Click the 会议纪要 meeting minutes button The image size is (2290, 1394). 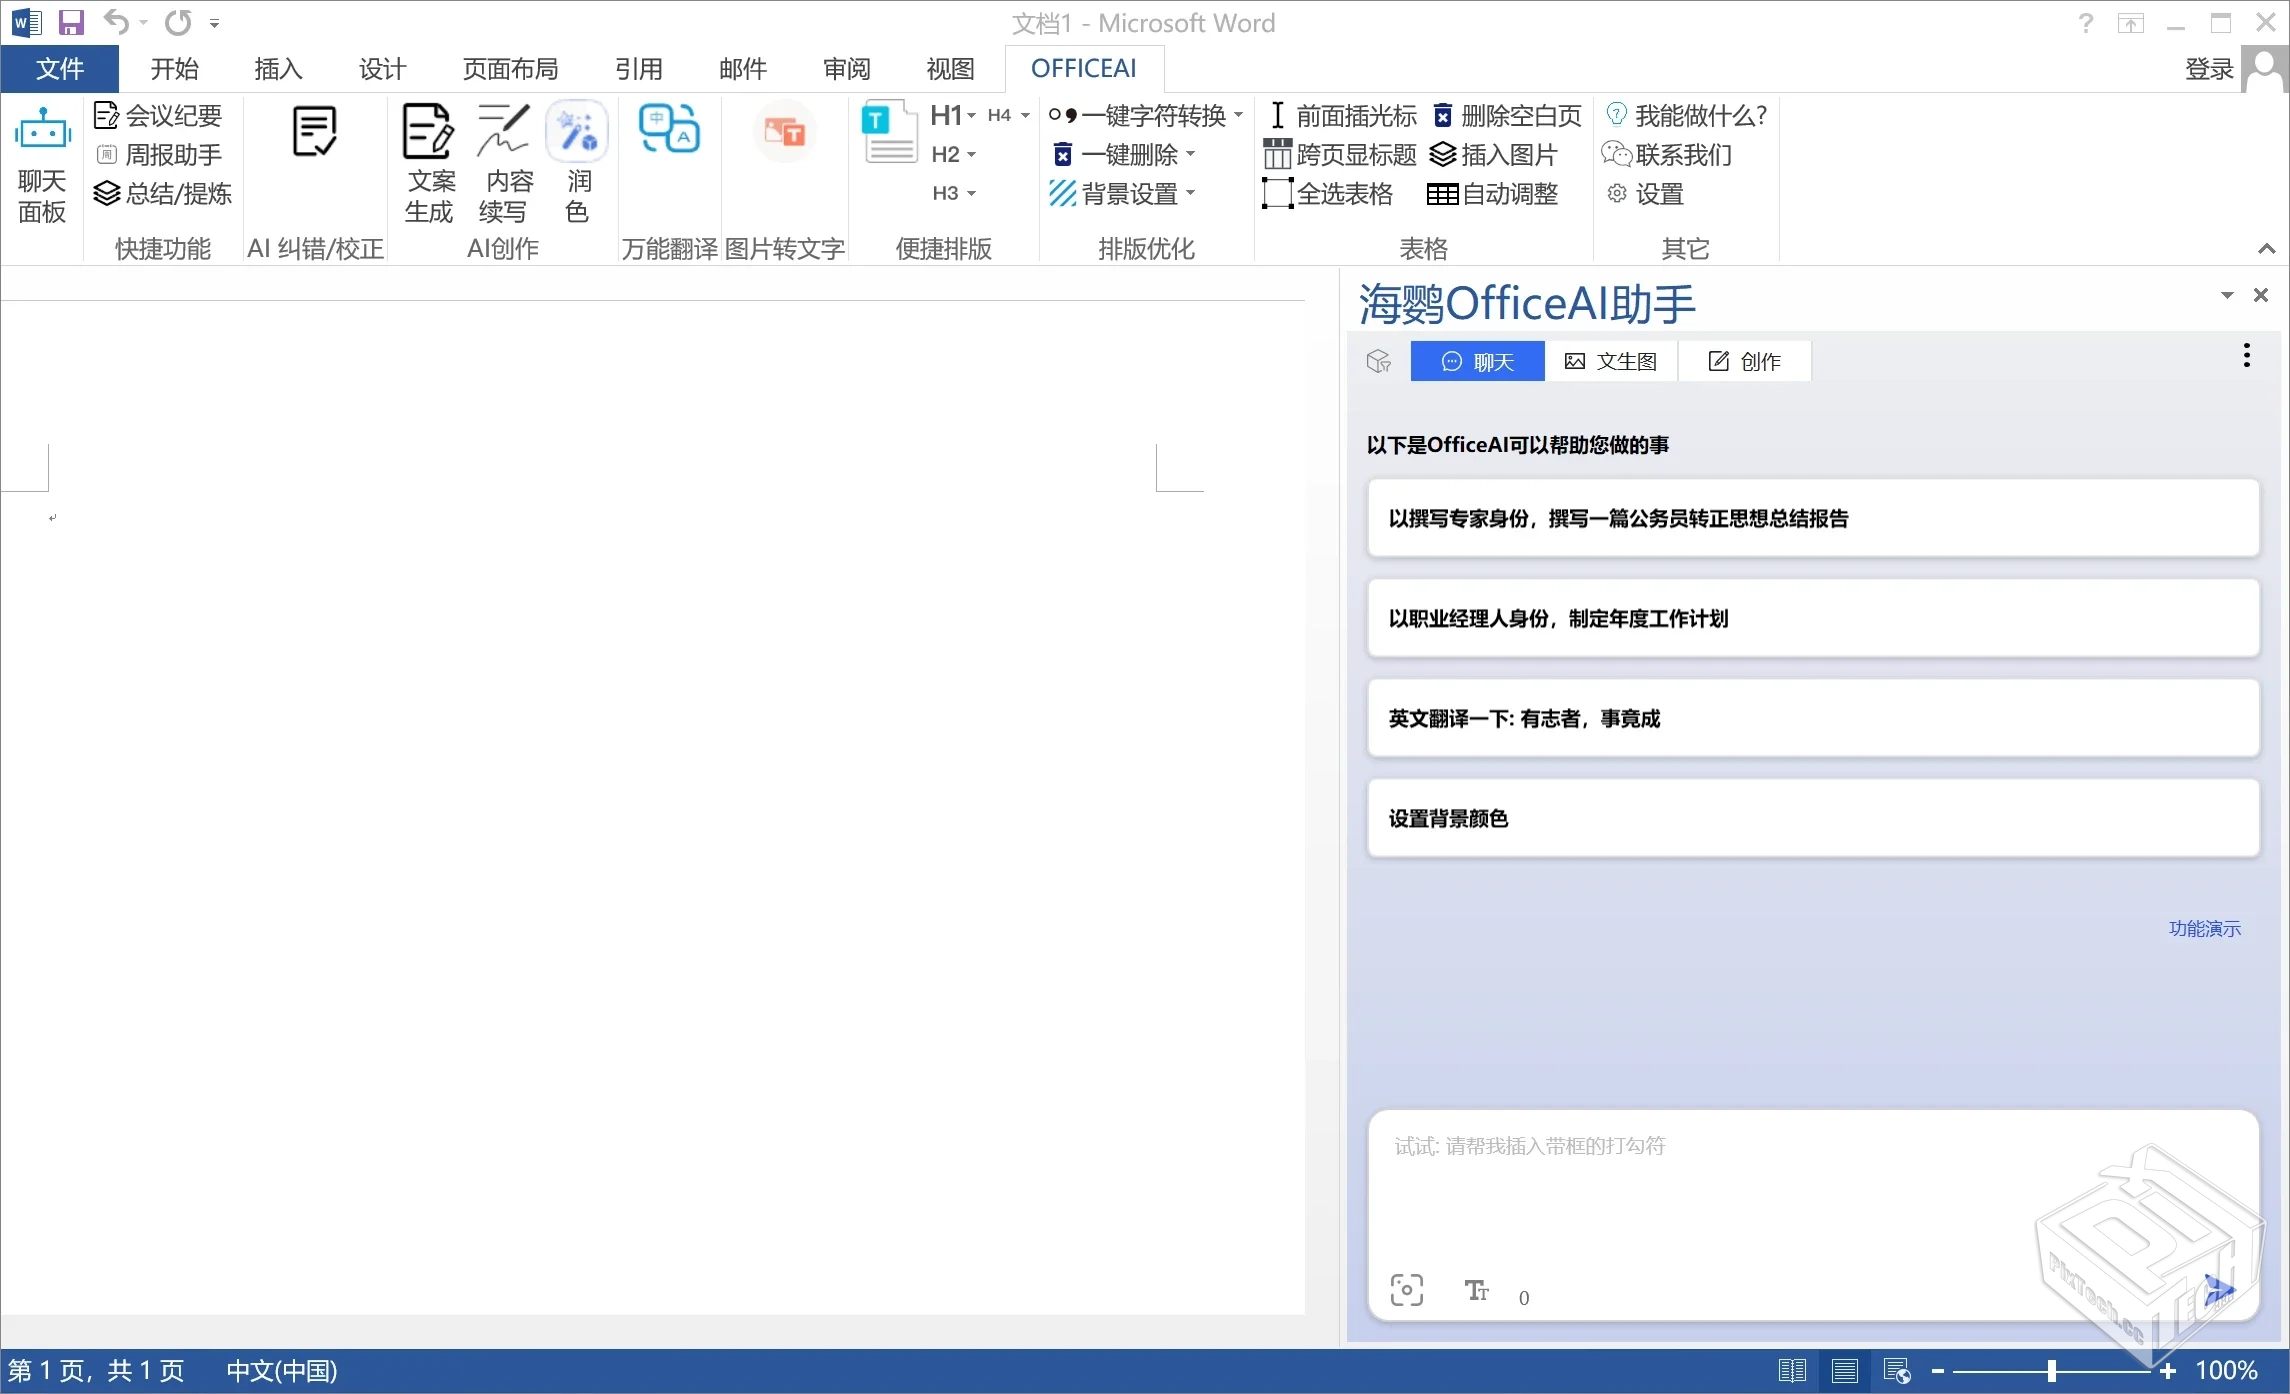click(158, 116)
